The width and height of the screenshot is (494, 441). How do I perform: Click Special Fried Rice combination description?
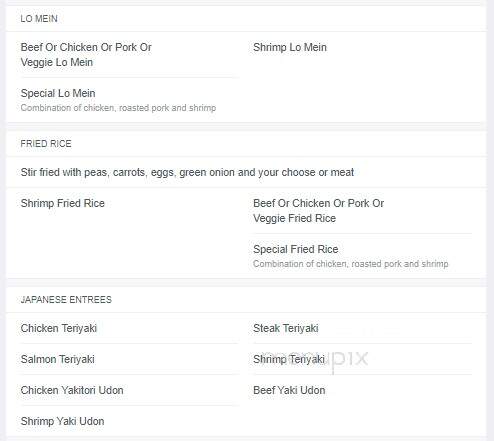point(351,264)
